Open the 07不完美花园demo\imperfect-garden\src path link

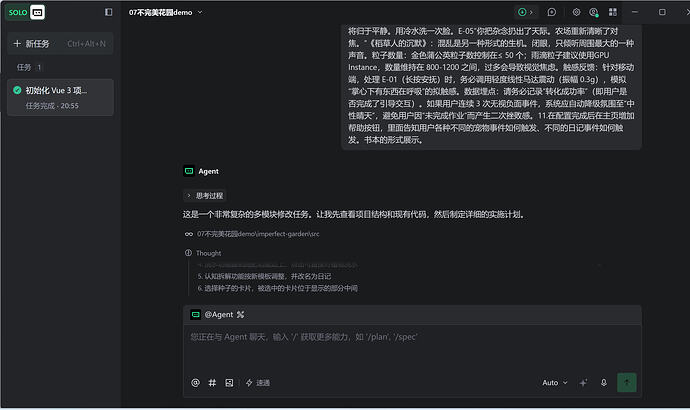(258, 234)
